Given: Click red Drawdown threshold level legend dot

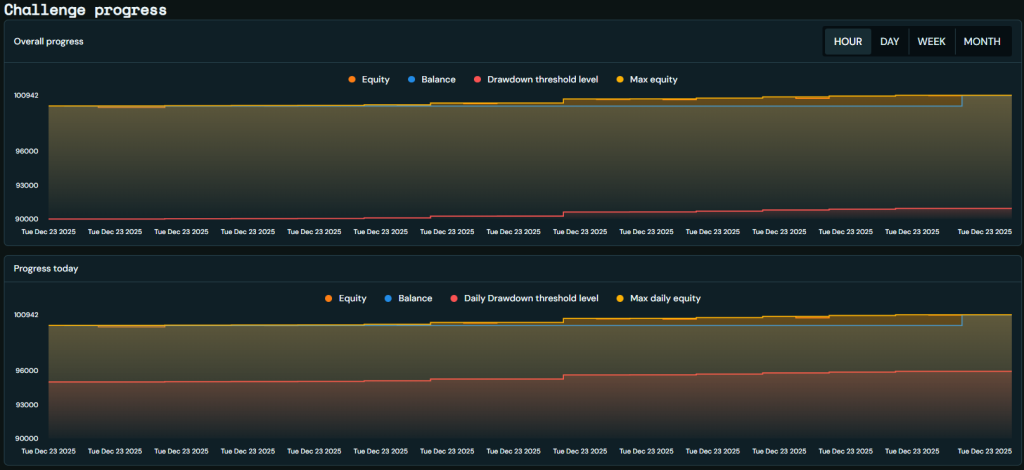Looking at the screenshot, I should click(x=478, y=79).
